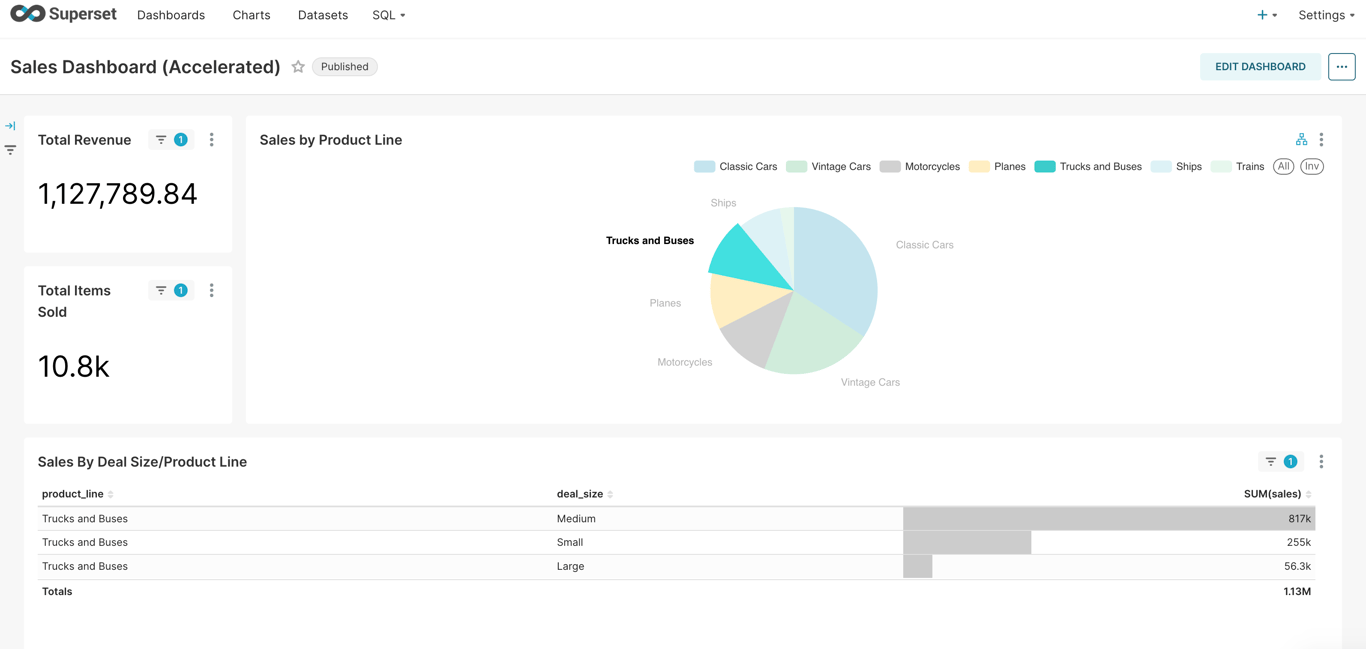1366x649 pixels.
Task: Go to Charts in top navigation
Action: (251, 15)
